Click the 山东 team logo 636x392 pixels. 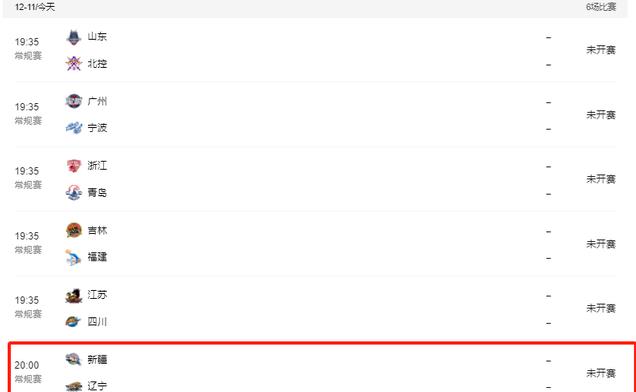point(73,37)
